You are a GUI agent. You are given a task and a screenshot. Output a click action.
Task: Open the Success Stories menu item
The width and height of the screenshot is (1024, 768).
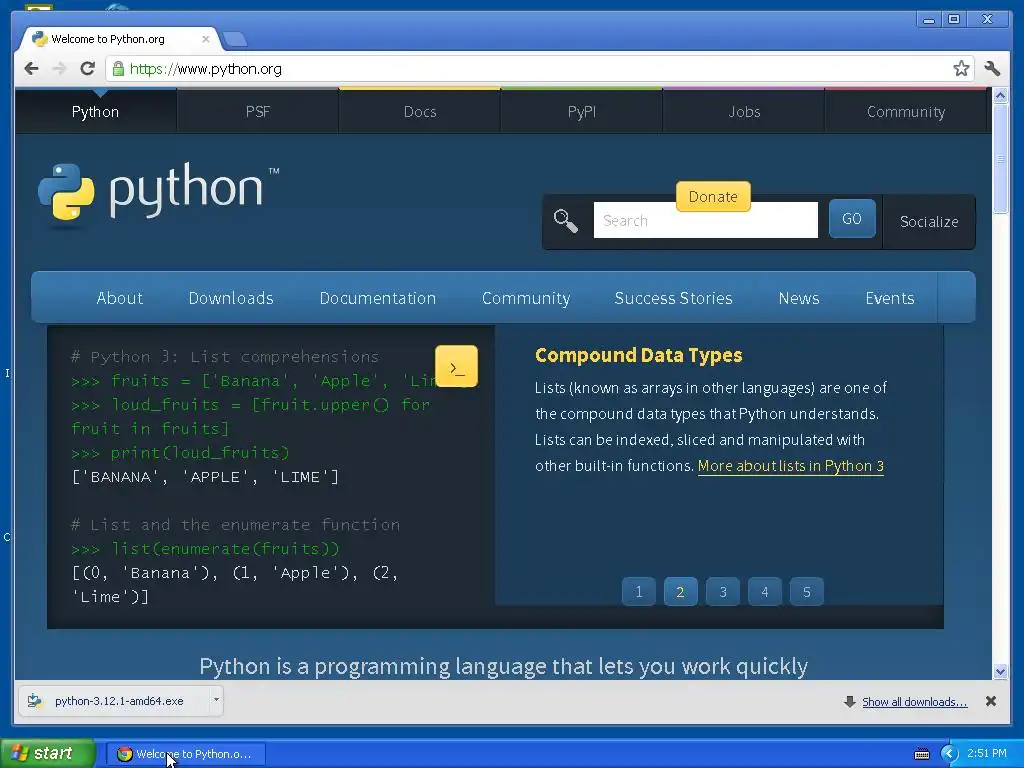[x=673, y=298]
